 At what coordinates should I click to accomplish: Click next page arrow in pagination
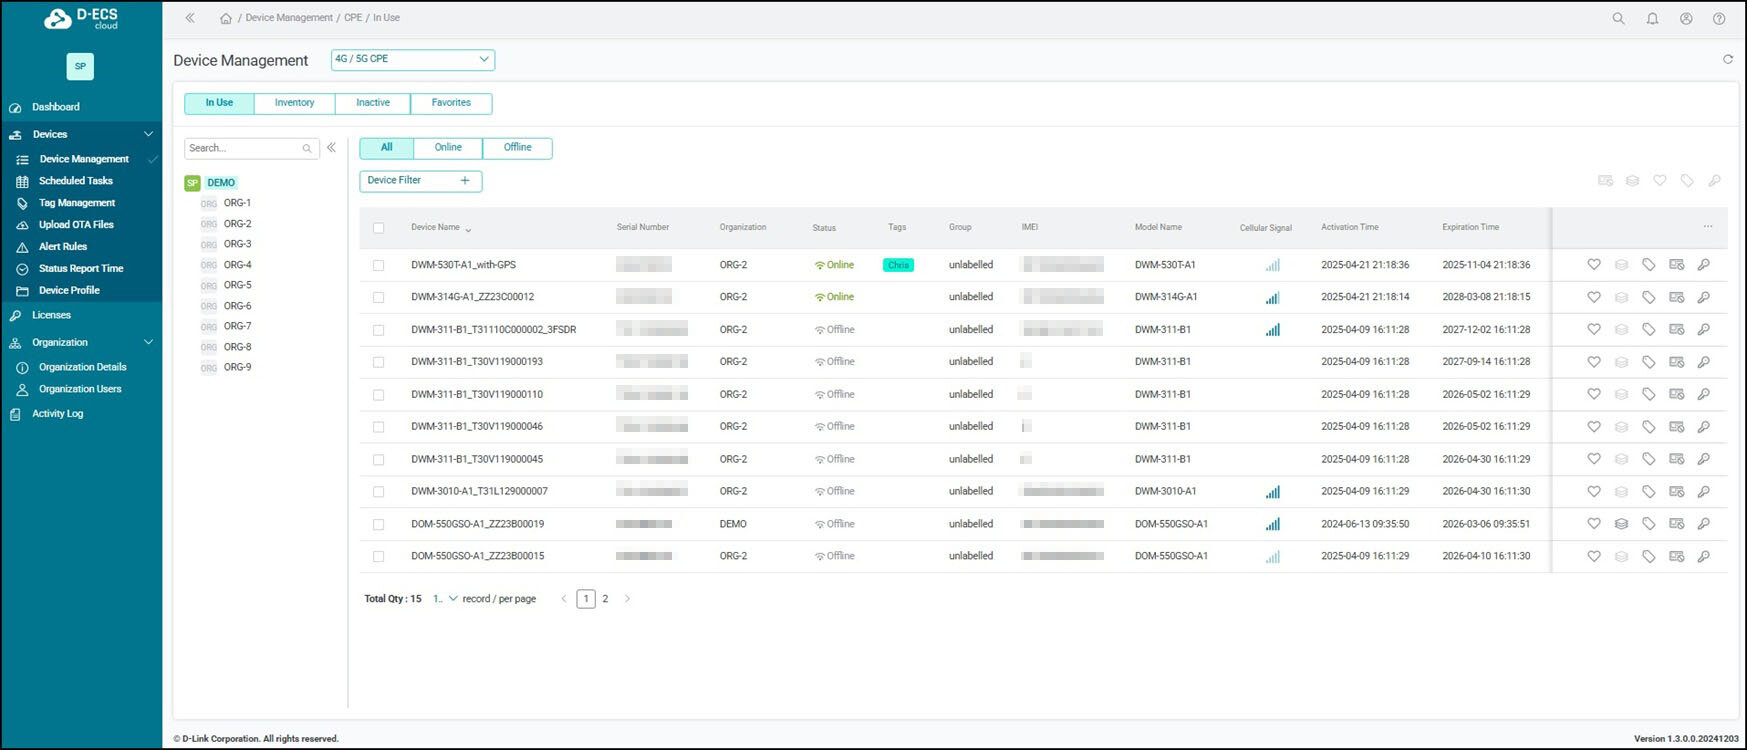(627, 599)
